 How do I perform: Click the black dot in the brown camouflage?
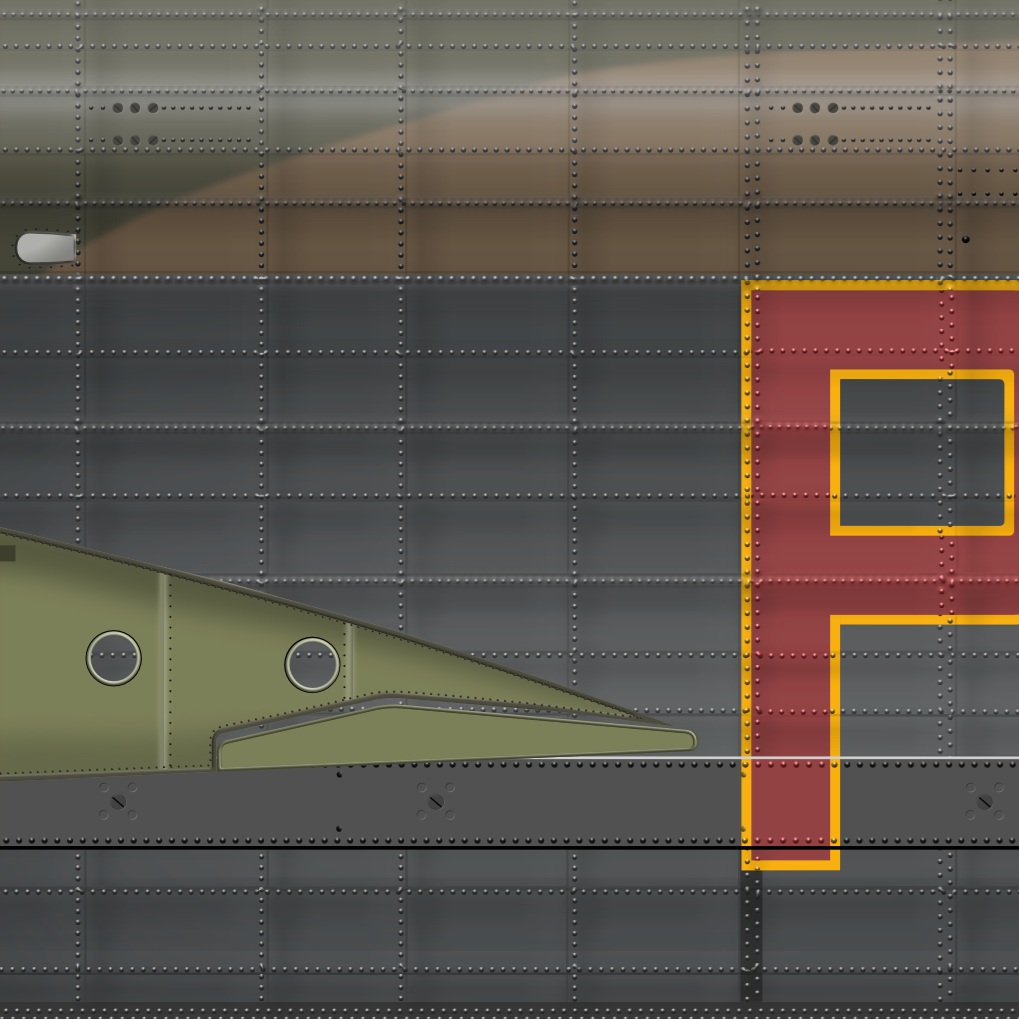(965, 240)
